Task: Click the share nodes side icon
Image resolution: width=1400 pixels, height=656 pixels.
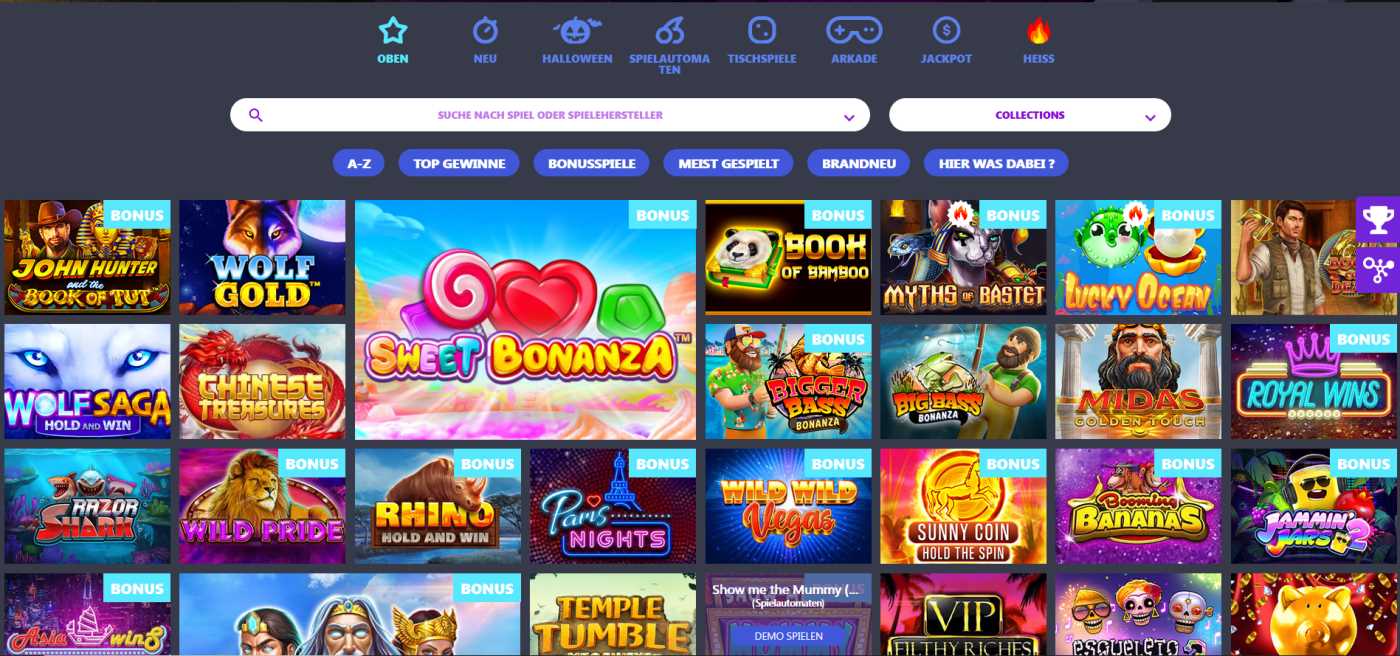Action: (1378, 268)
